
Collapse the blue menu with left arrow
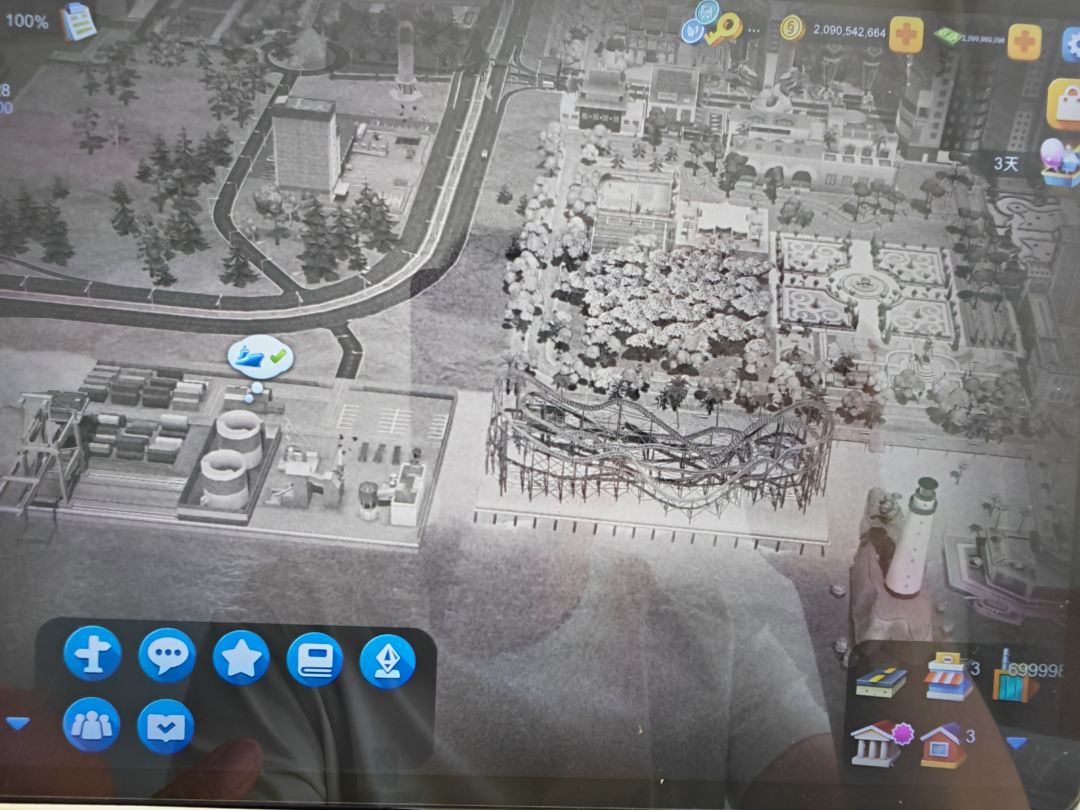click(x=17, y=723)
